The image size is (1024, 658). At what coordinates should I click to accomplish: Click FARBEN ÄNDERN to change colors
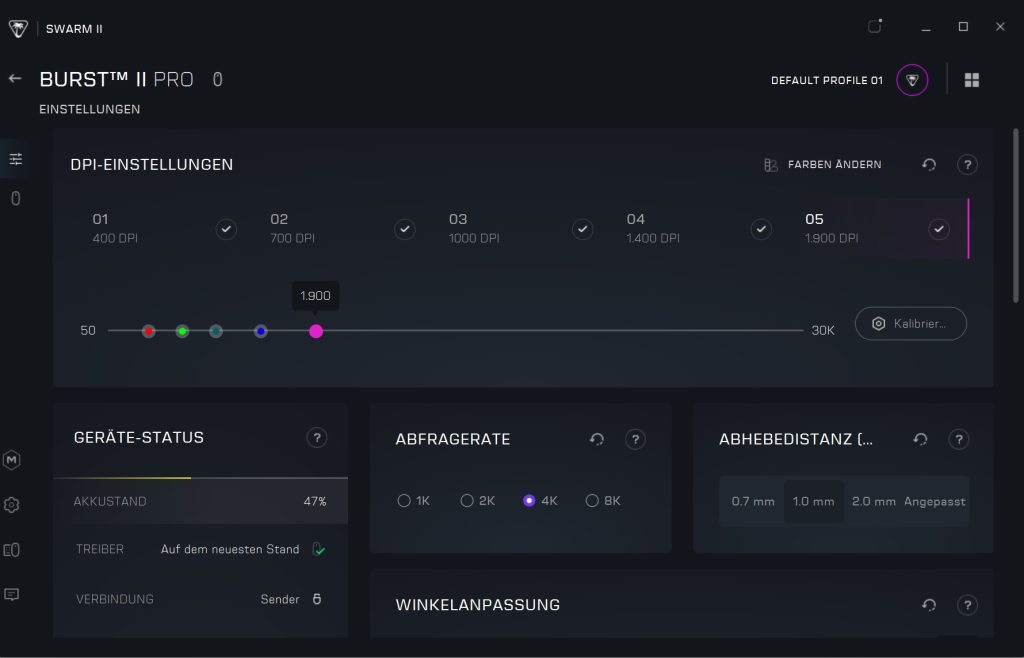point(823,165)
